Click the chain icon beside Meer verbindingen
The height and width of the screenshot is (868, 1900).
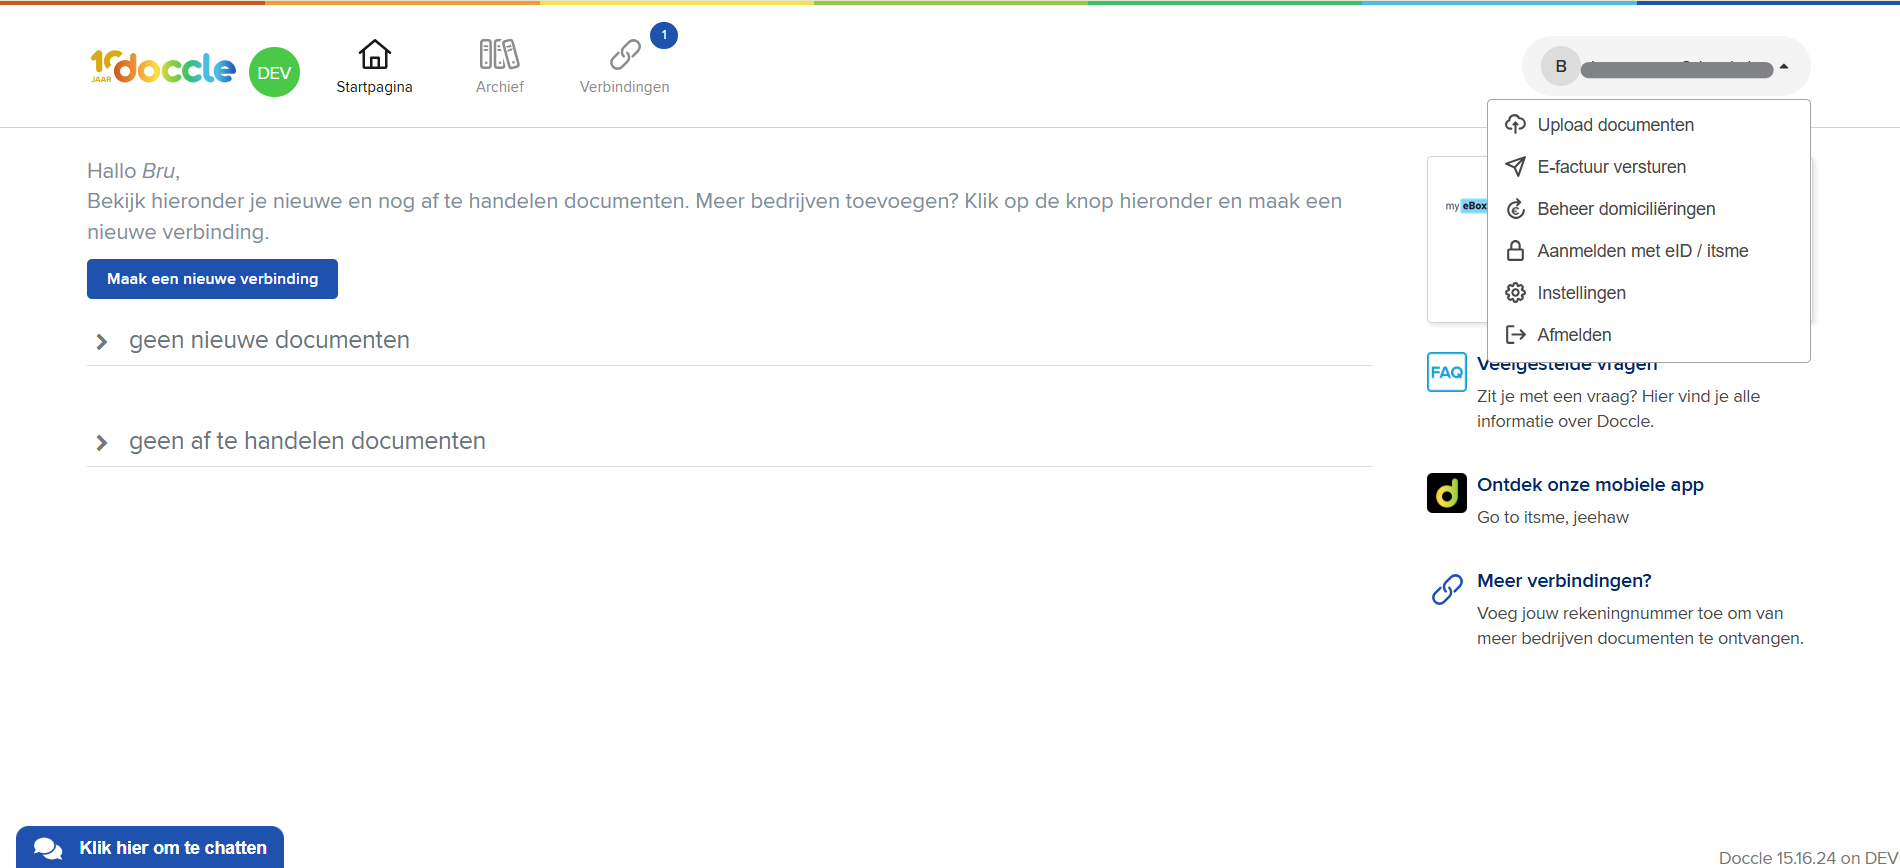pos(1447,590)
